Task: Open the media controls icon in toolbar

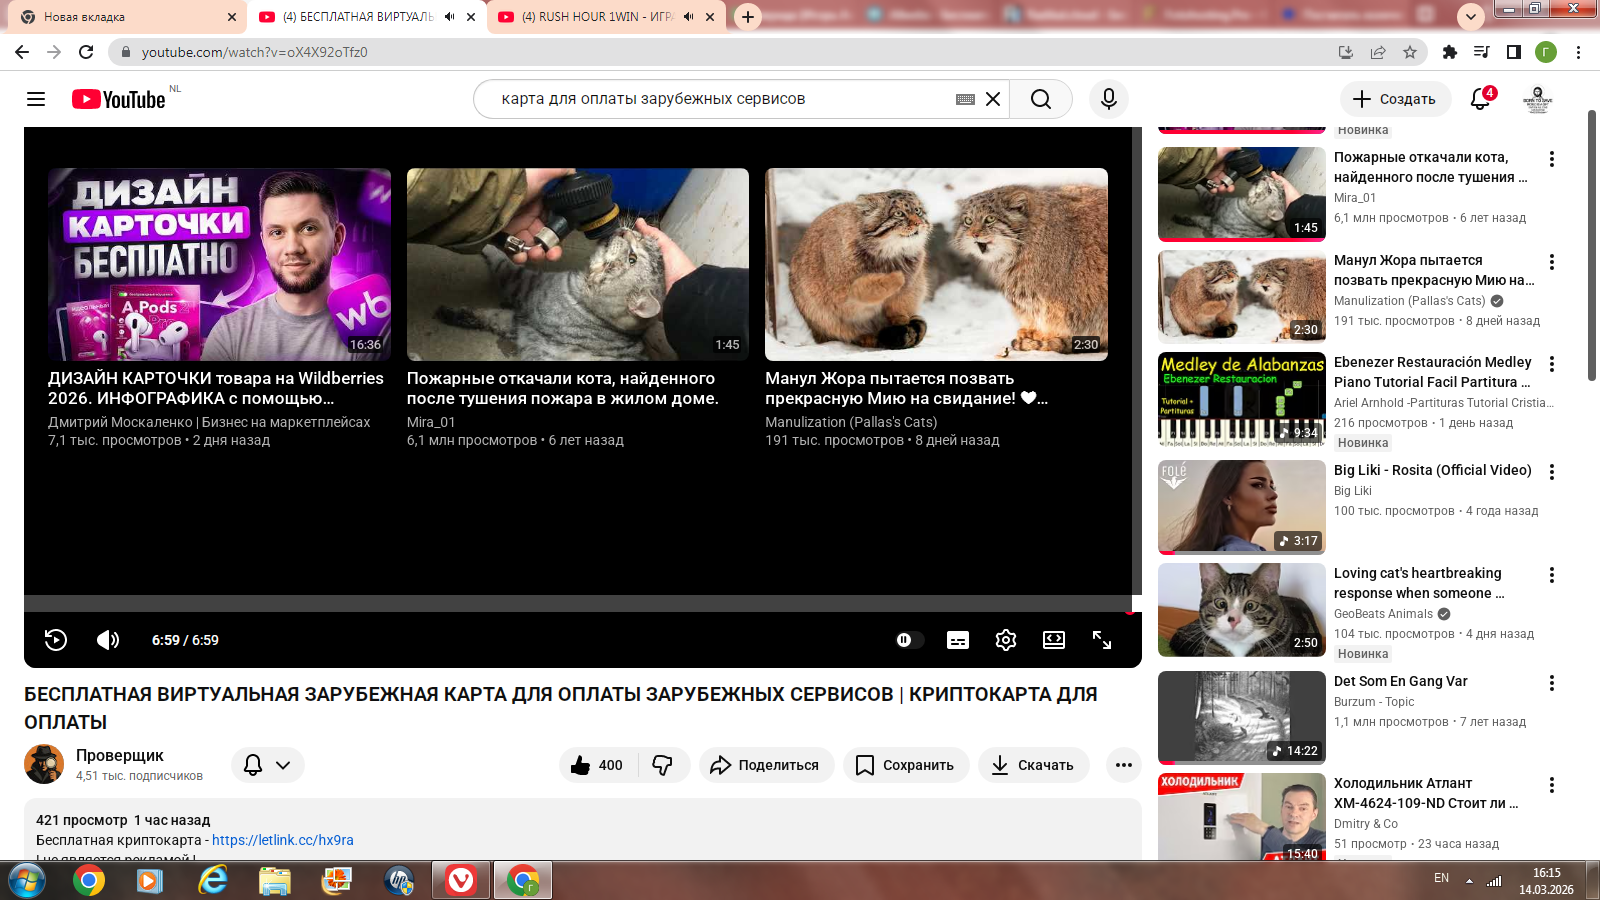Action: pyautogui.click(x=1482, y=52)
